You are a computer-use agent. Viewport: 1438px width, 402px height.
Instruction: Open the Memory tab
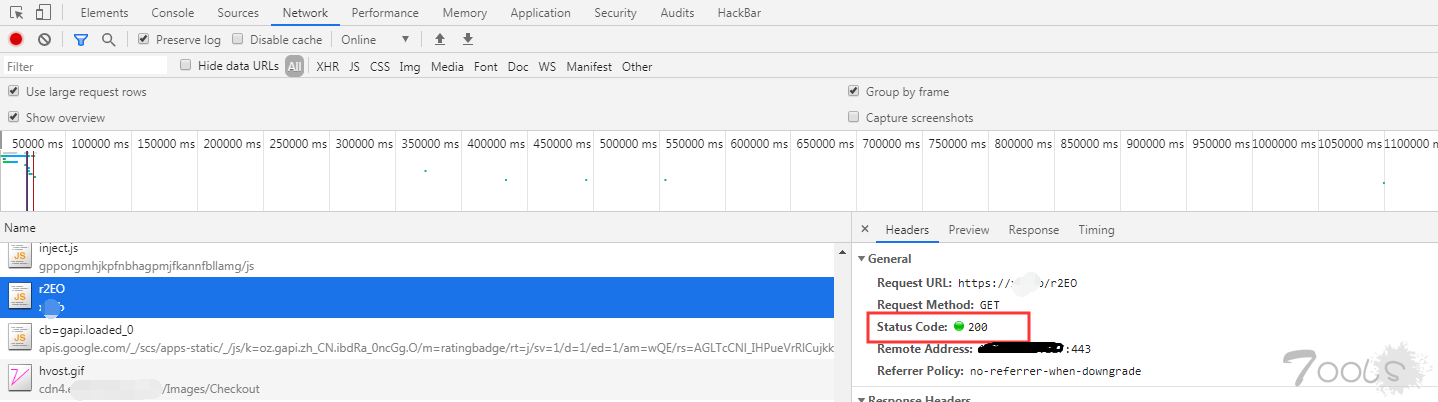coord(465,13)
